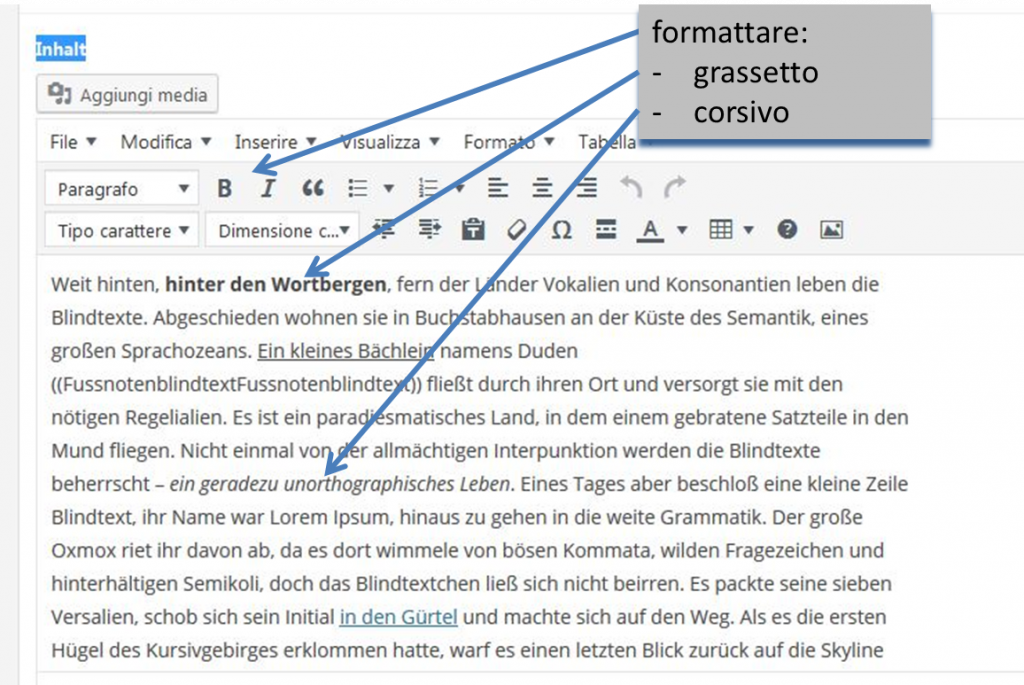The height and width of the screenshot is (685, 1024).
Task: Open the Inserire menu
Action: point(276,142)
